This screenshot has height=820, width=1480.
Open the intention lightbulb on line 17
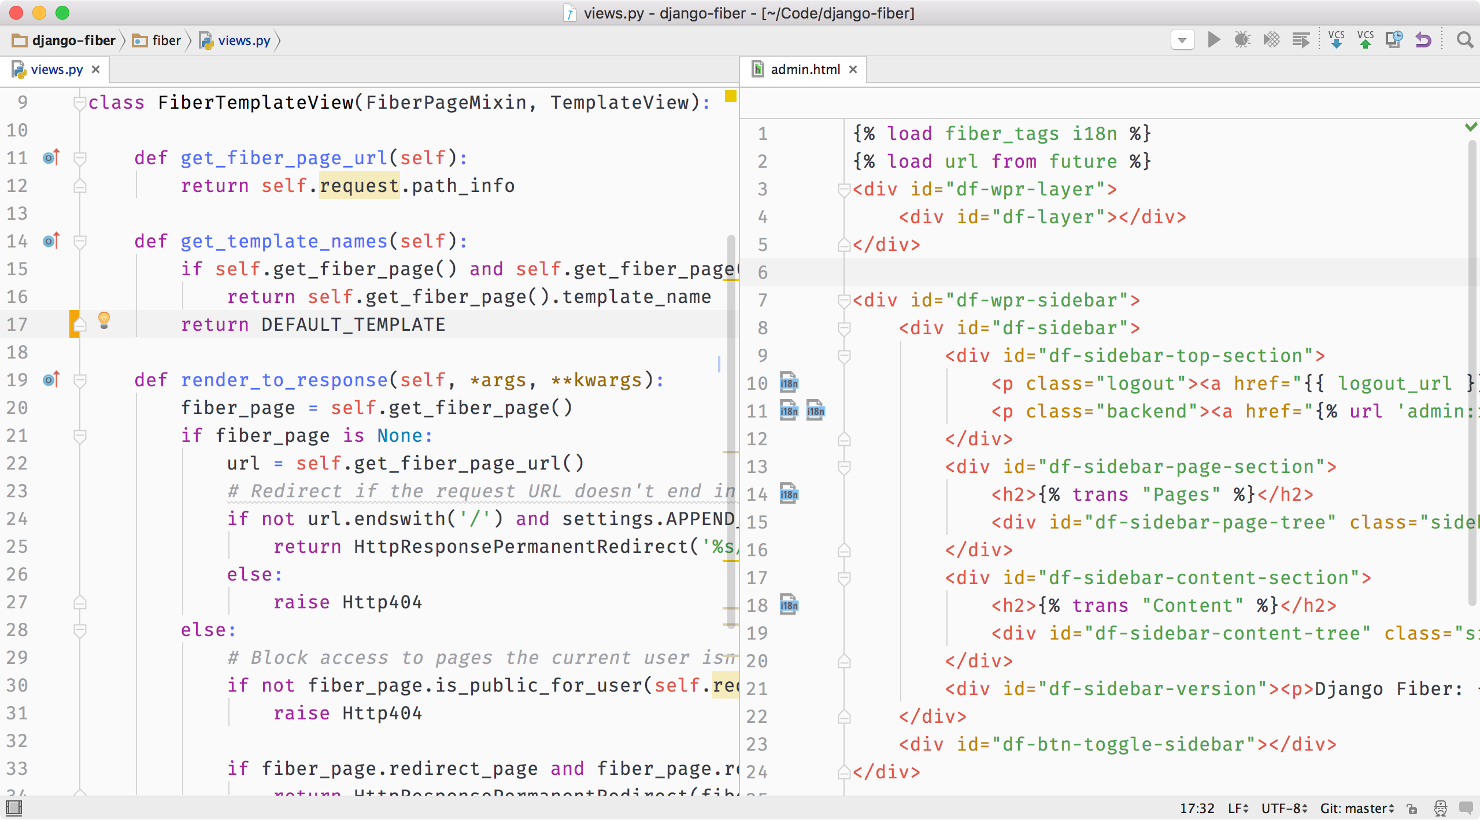(x=101, y=322)
